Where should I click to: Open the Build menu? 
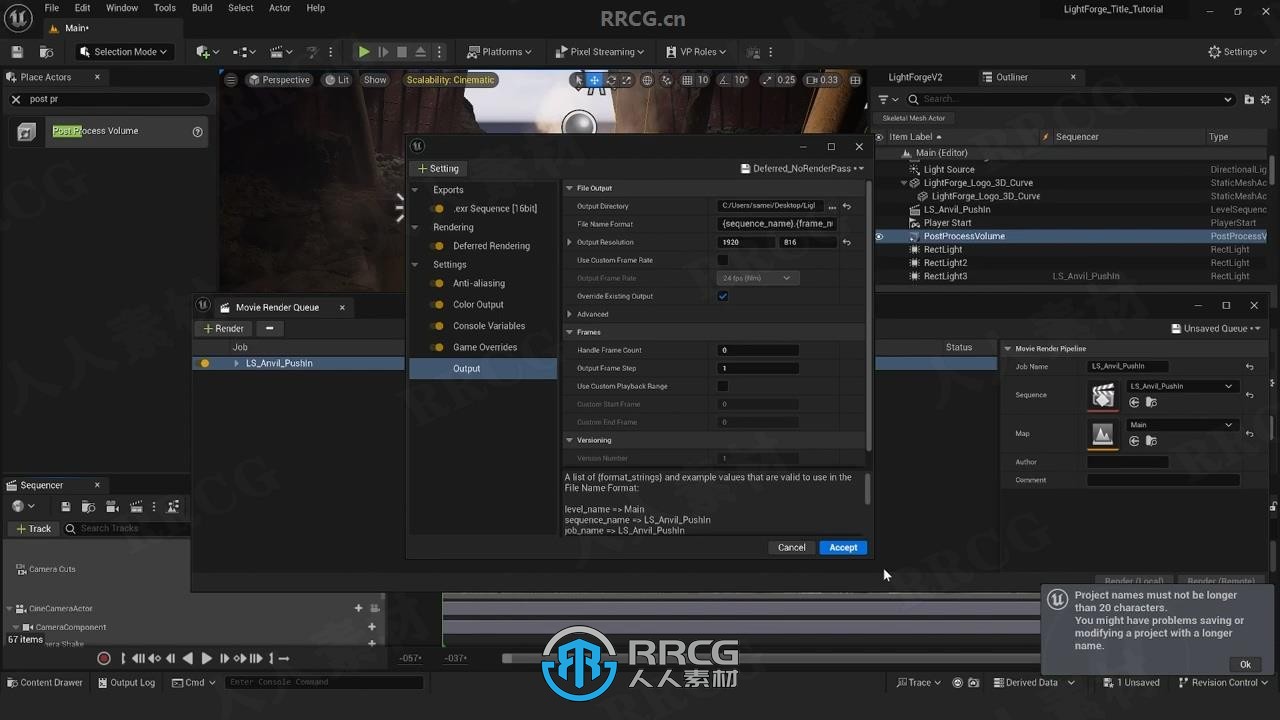[202, 8]
